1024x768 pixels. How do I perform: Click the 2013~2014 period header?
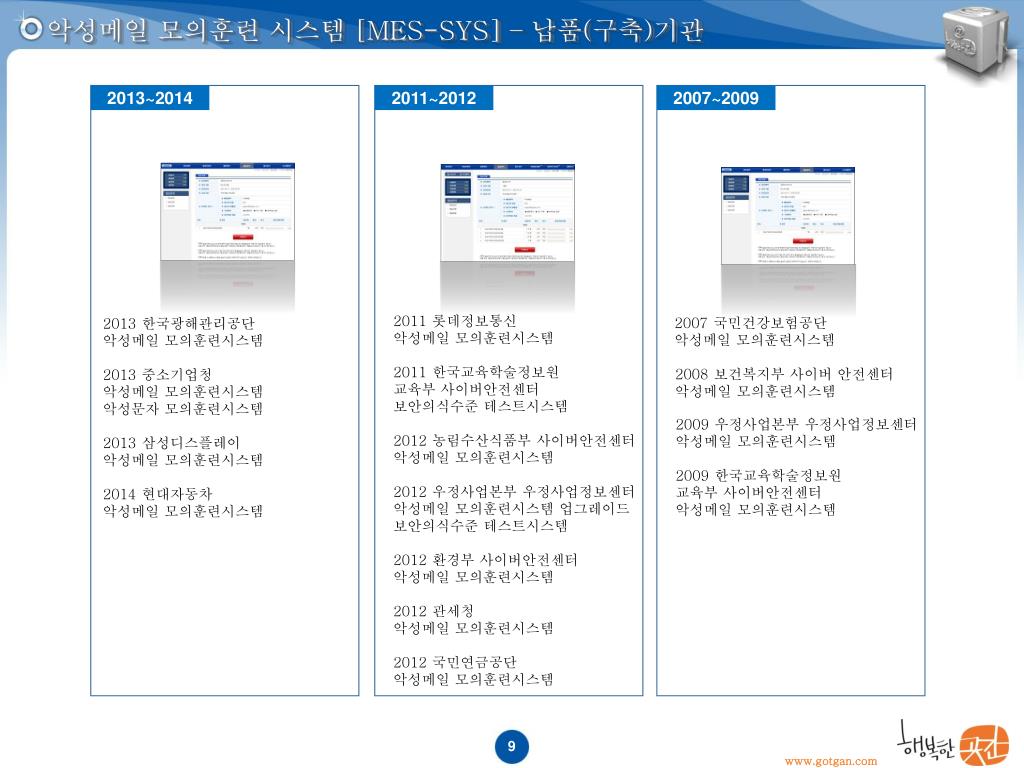[150, 98]
